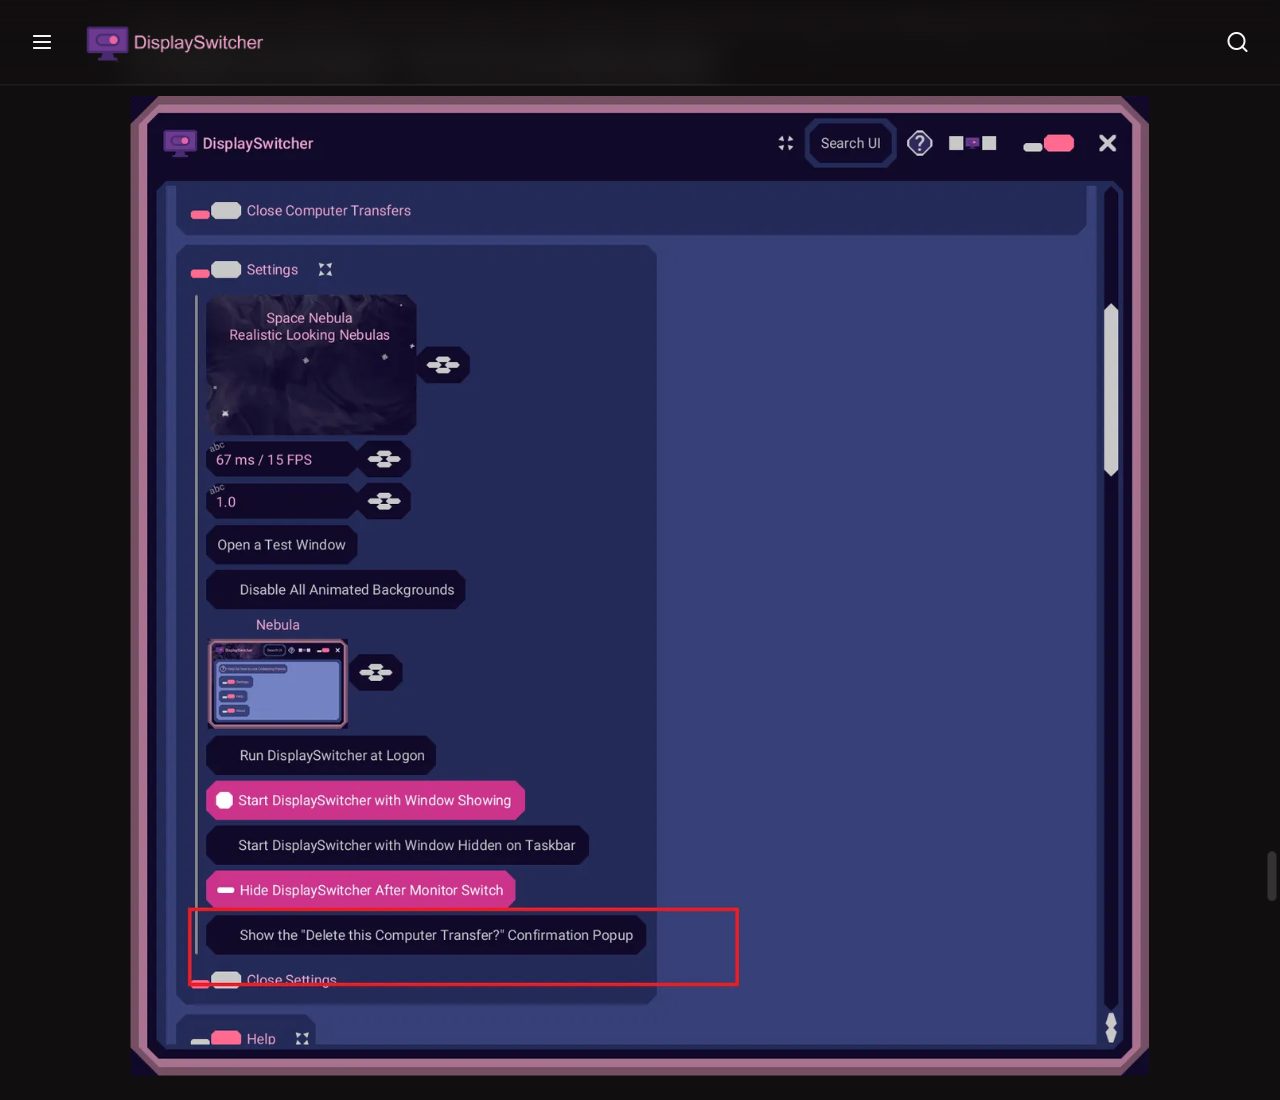Open the help question mark icon
Image resolution: width=1280 pixels, height=1100 pixels.
[x=920, y=144]
